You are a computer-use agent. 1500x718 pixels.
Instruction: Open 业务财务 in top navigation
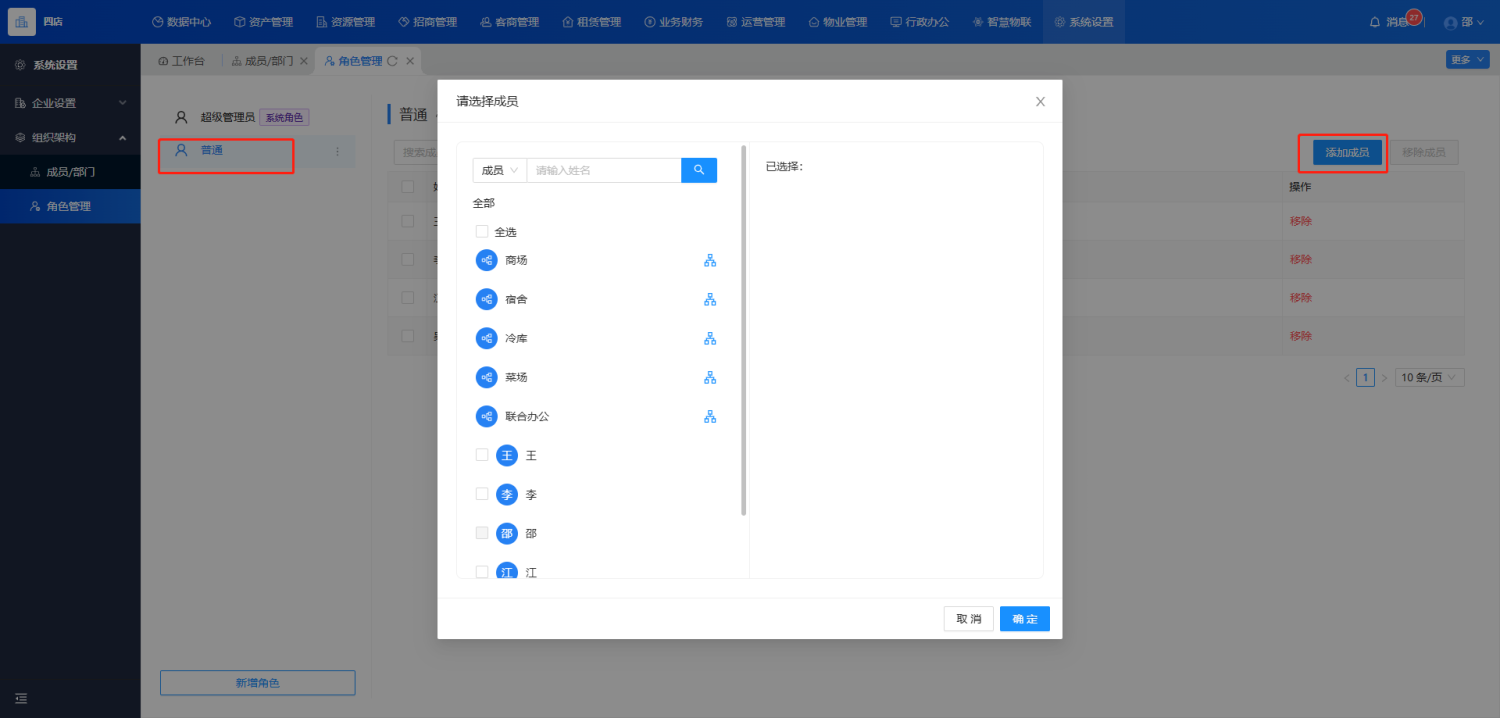pos(673,22)
